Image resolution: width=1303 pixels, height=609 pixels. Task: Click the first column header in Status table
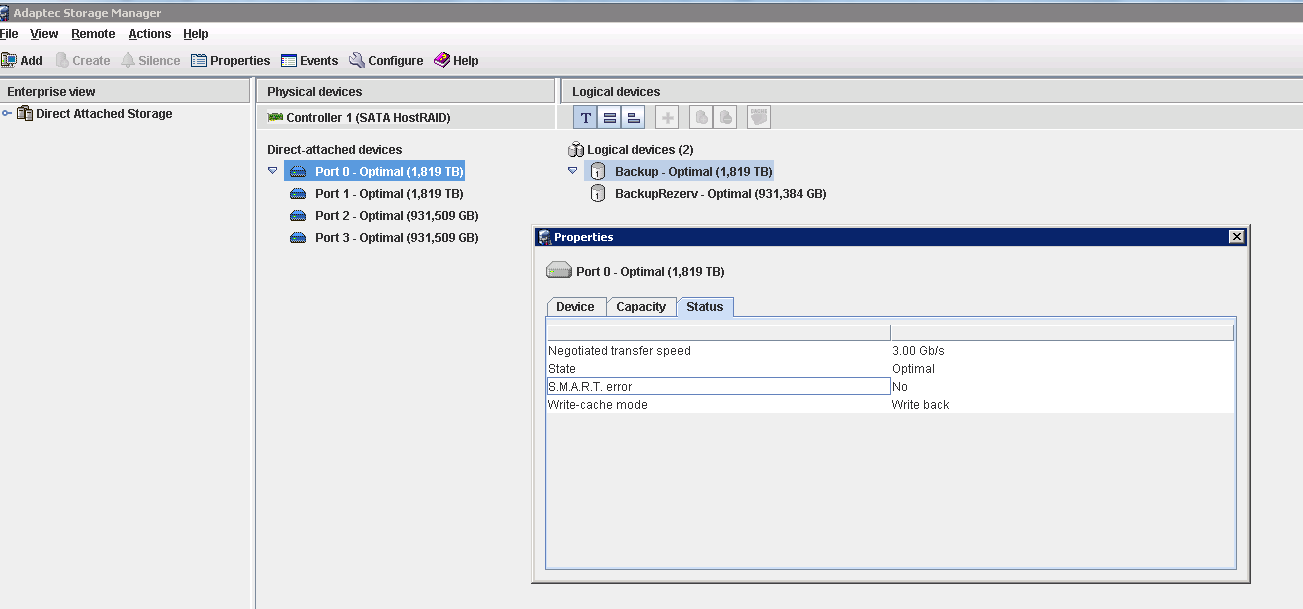718,333
